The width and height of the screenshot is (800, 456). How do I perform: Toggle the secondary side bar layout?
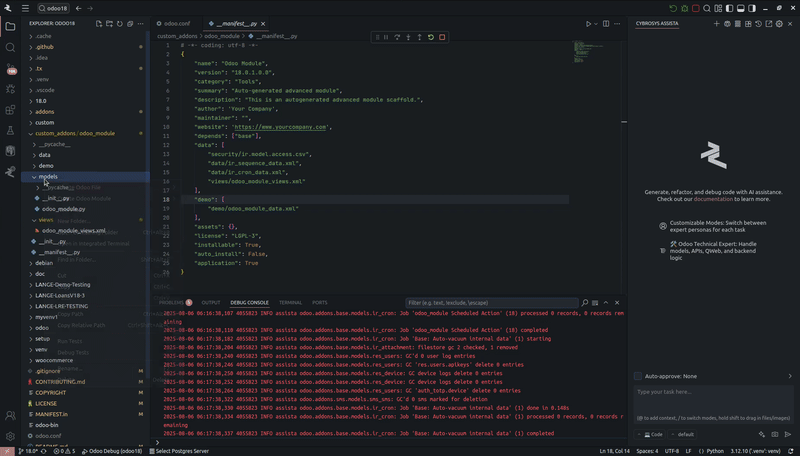click(752, 8)
